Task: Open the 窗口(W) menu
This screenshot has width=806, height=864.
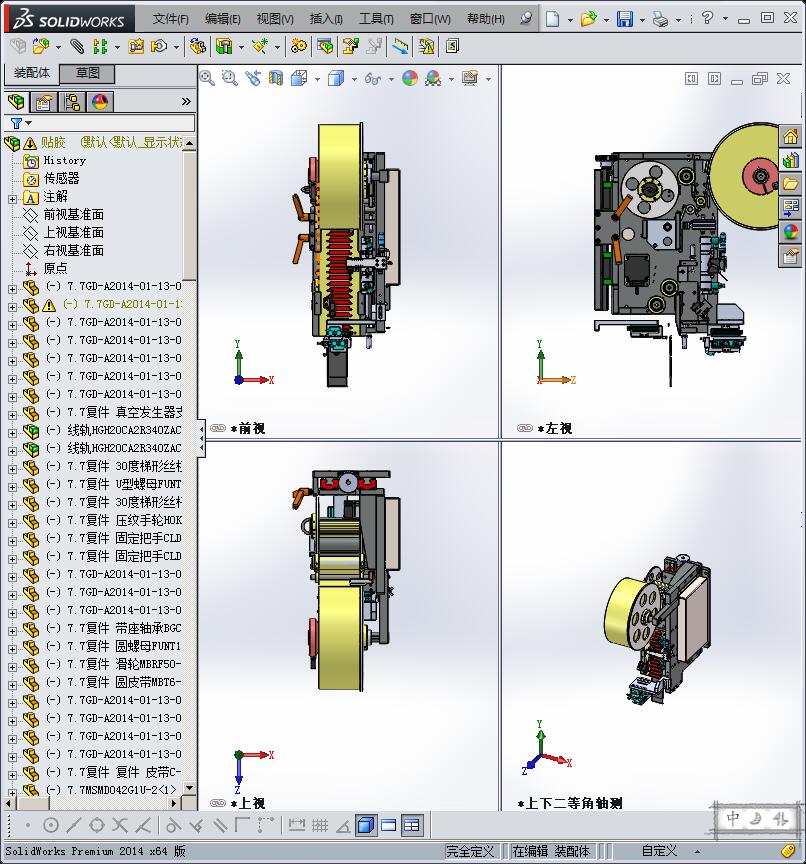Action: coord(430,19)
